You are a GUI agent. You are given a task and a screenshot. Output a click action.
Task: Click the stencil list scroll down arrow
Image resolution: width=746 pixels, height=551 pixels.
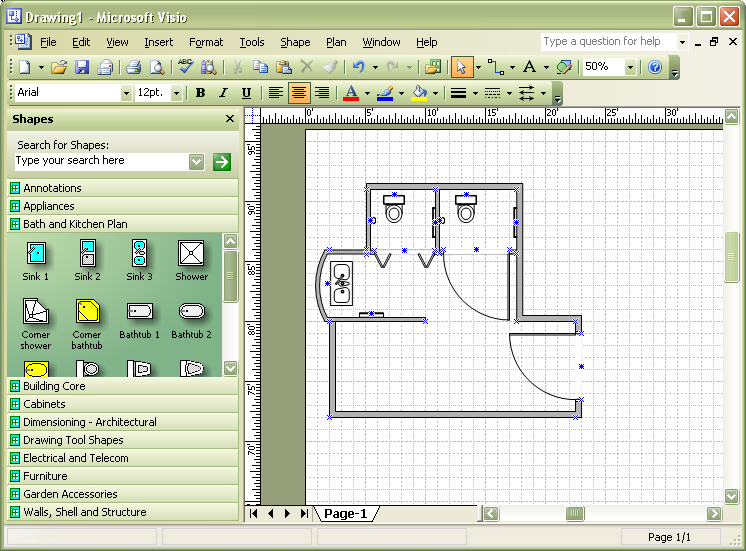click(230, 368)
